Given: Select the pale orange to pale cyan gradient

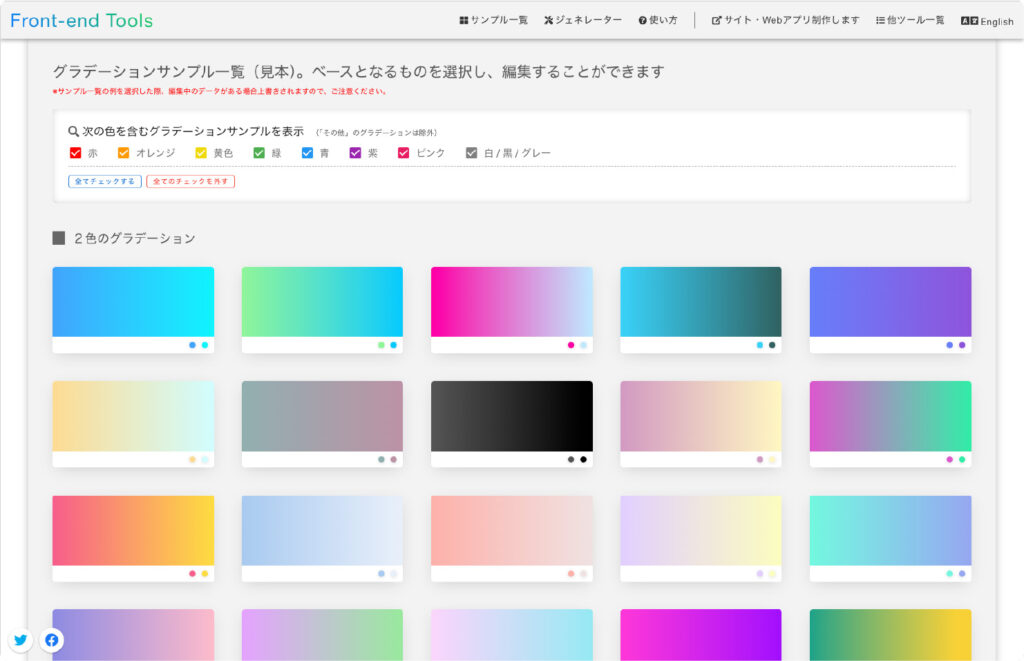Looking at the screenshot, I should (x=133, y=424).
